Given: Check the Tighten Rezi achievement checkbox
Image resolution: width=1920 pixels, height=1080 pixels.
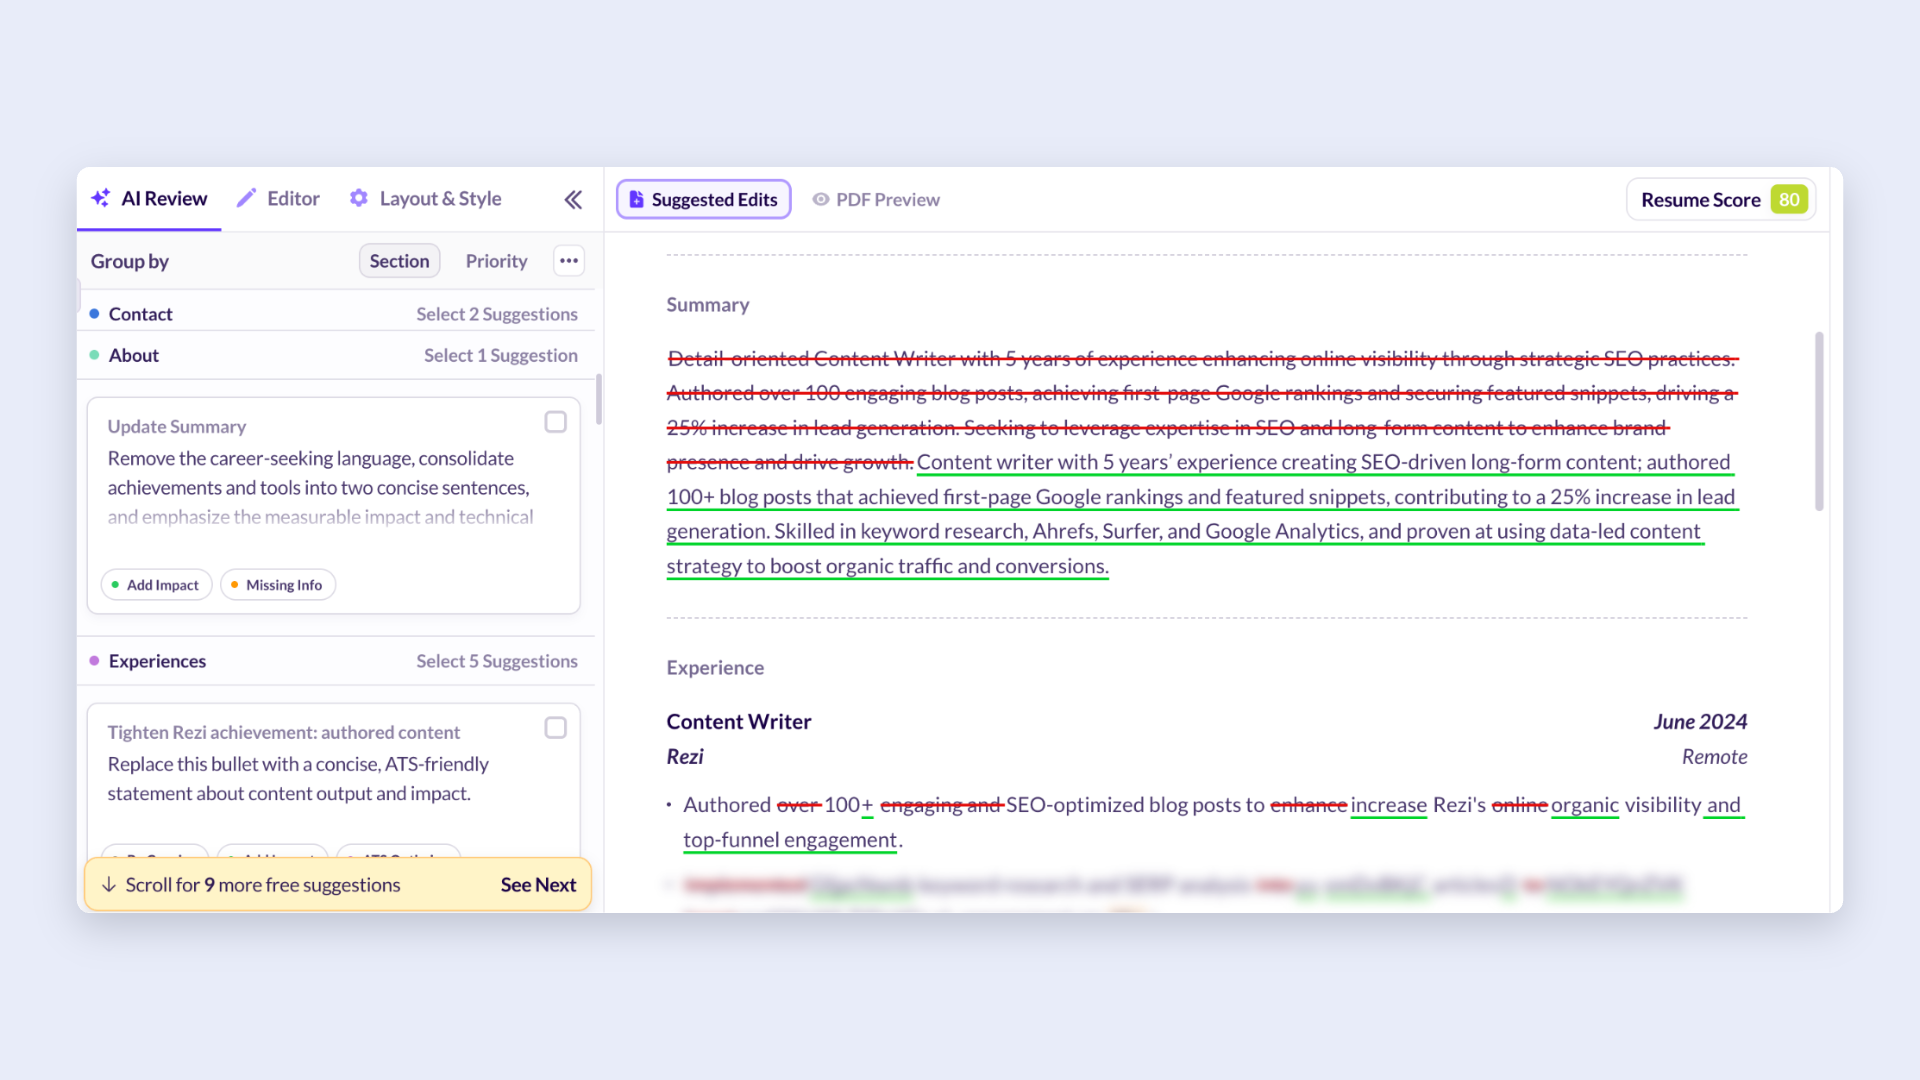Looking at the screenshot, I should point(555,728).
